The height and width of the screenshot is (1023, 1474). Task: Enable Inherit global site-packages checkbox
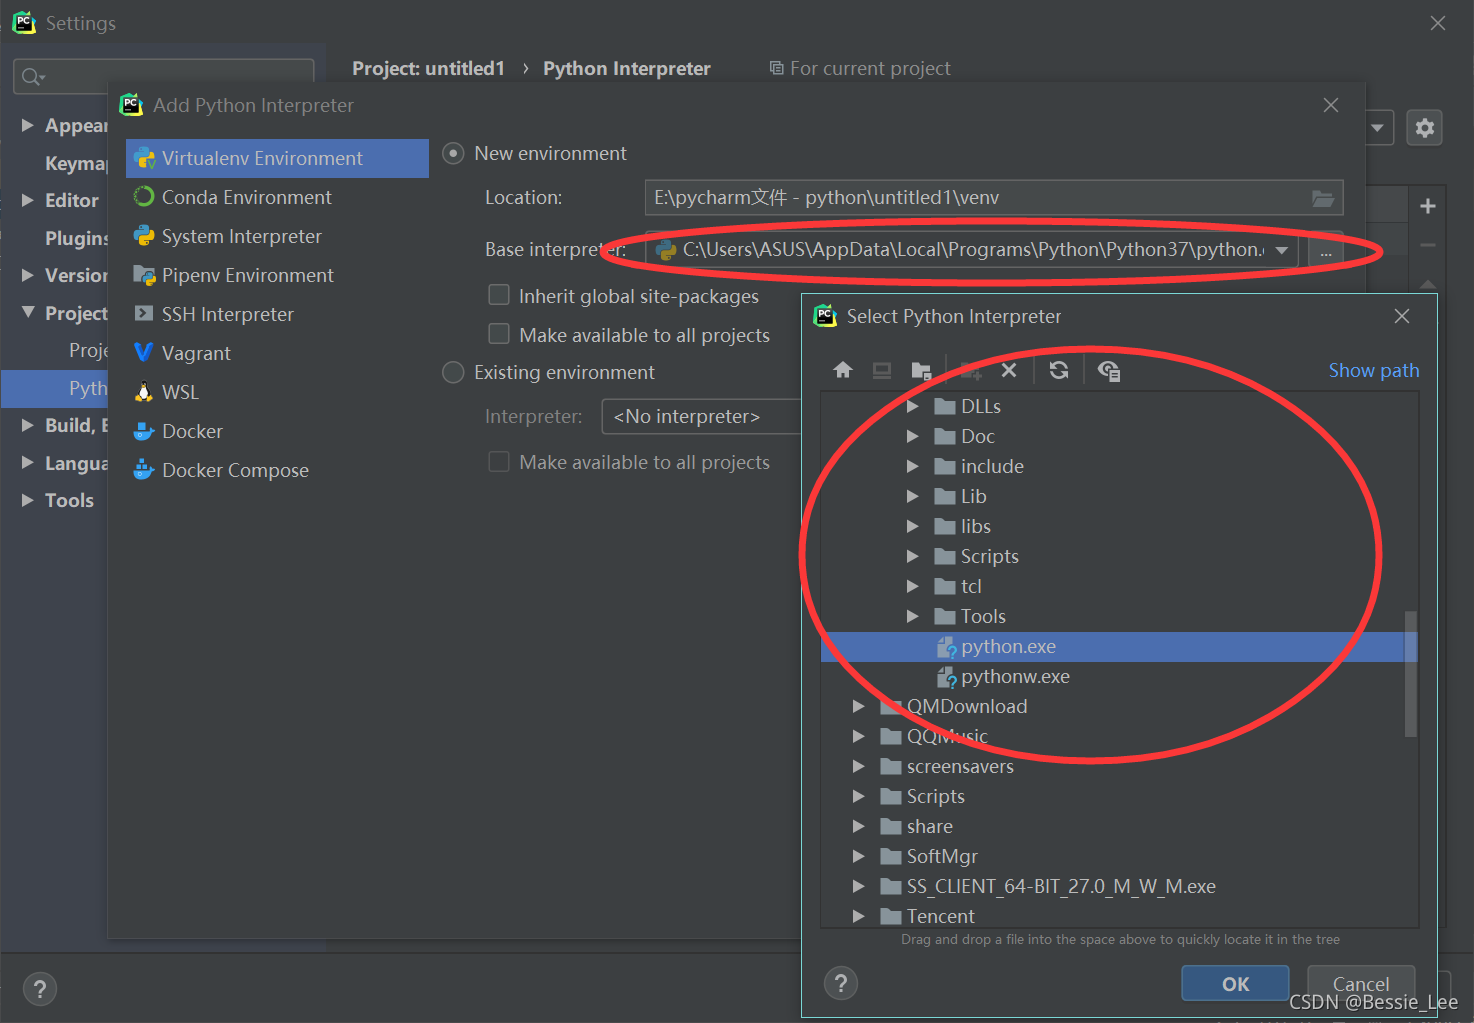pos(499,294)
